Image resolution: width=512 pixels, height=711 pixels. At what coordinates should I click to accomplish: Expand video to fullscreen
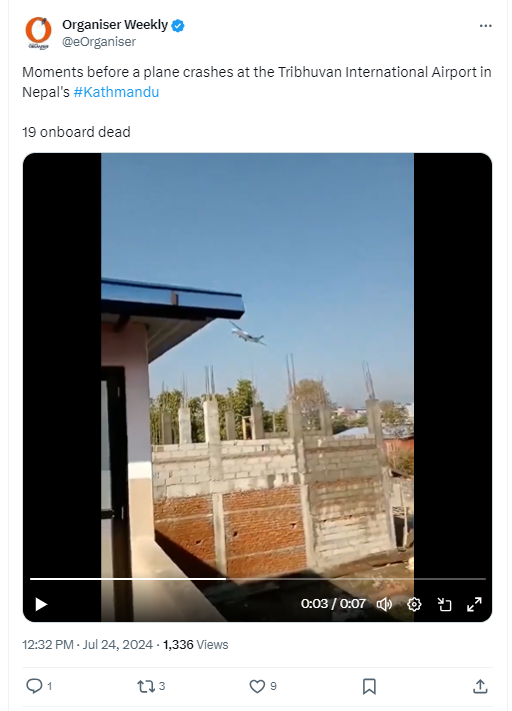pyautogui.click(x=474, y=604)
